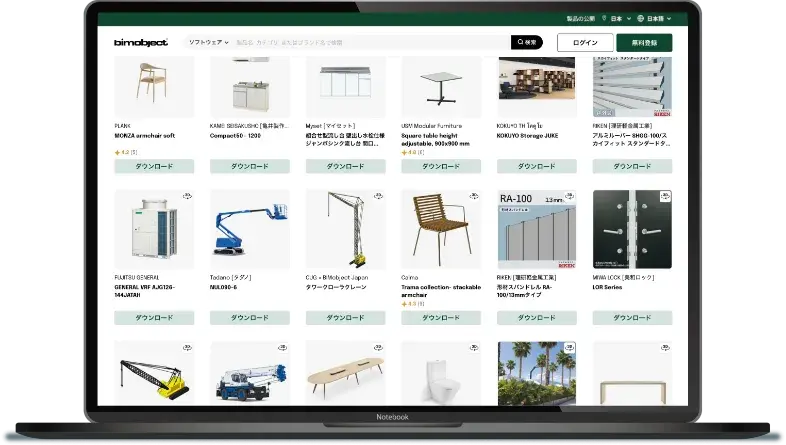The image size is (786, 445).
Task: Click badge icon on Trama armchair thumbnail
Action: pyautogui.click(x=474, y=195)
